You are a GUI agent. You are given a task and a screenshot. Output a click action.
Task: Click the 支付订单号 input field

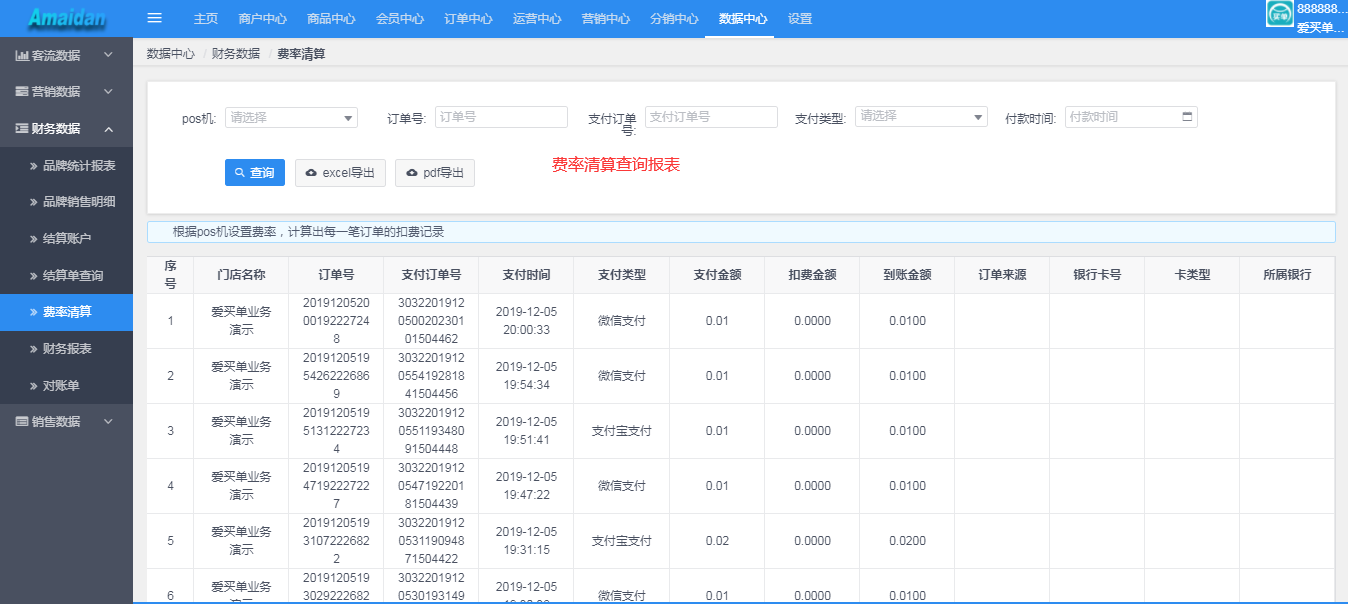pyautogui.click(x=711, y=117)
